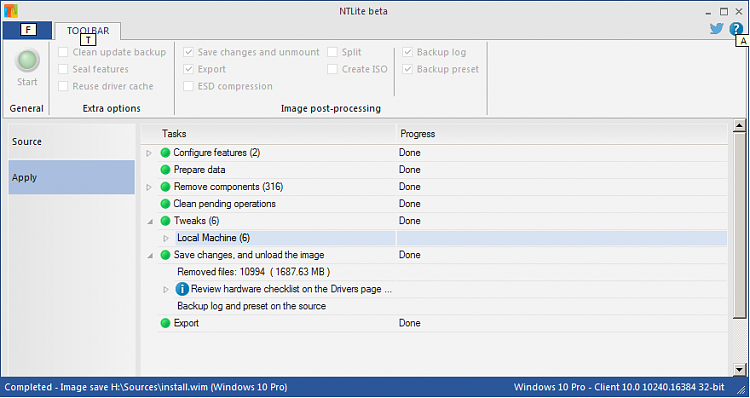The width and height of the screenshot is (750, 398).
Task: Select Removed files: 10994 line
Action: [x=254, y=272]
